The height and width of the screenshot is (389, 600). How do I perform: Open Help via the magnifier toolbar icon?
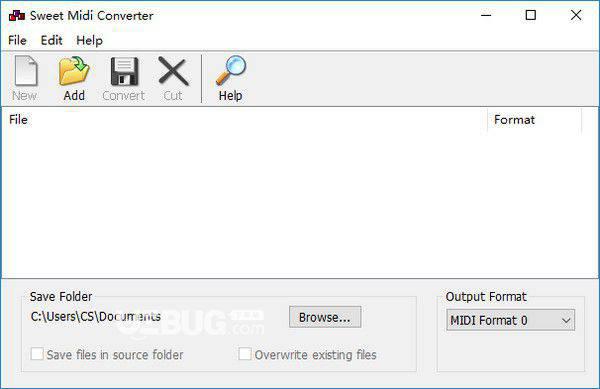231,70
